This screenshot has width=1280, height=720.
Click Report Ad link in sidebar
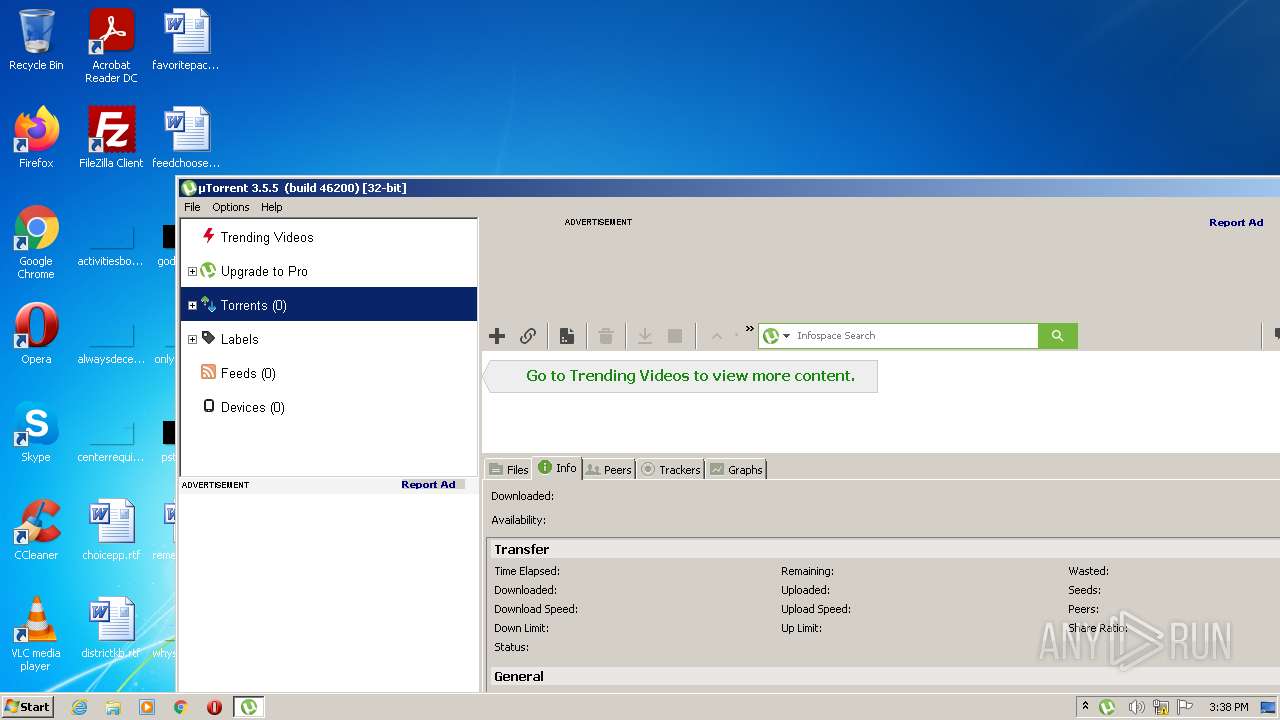428,484
